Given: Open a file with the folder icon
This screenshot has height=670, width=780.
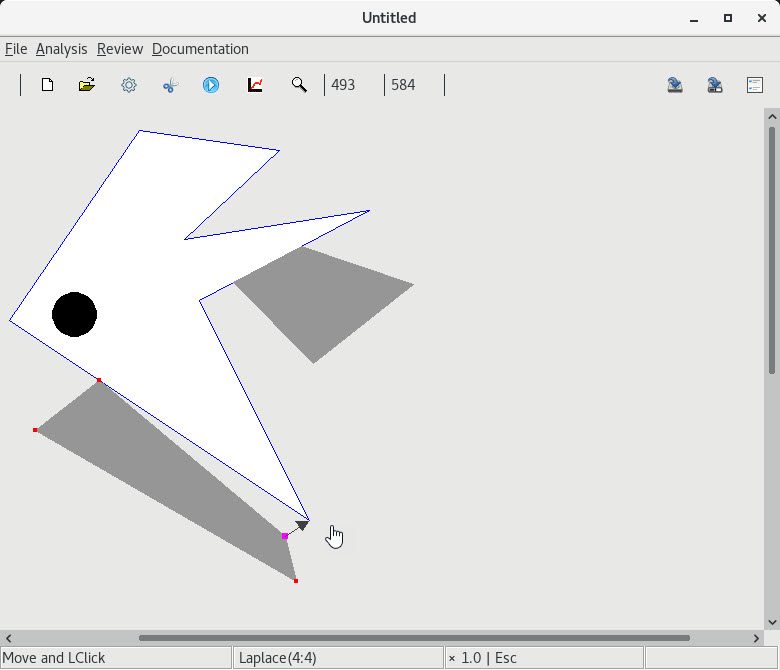Looking at the screenshot, I should tap(87, 85).
